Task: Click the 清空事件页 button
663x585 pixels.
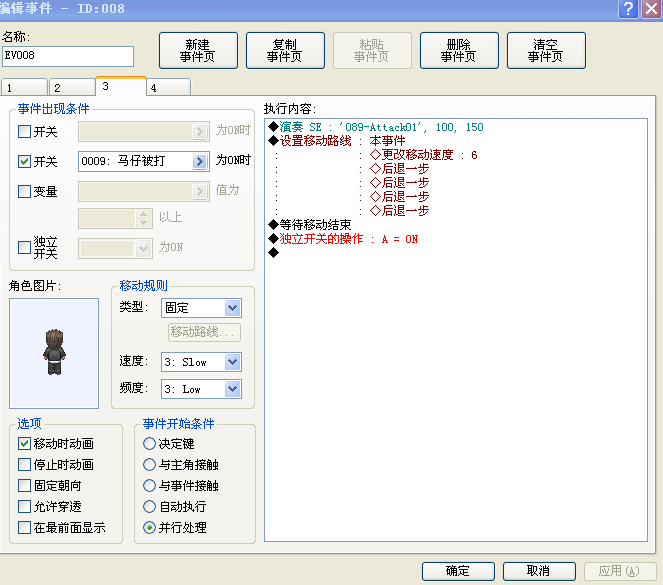Action: [546, 50]
